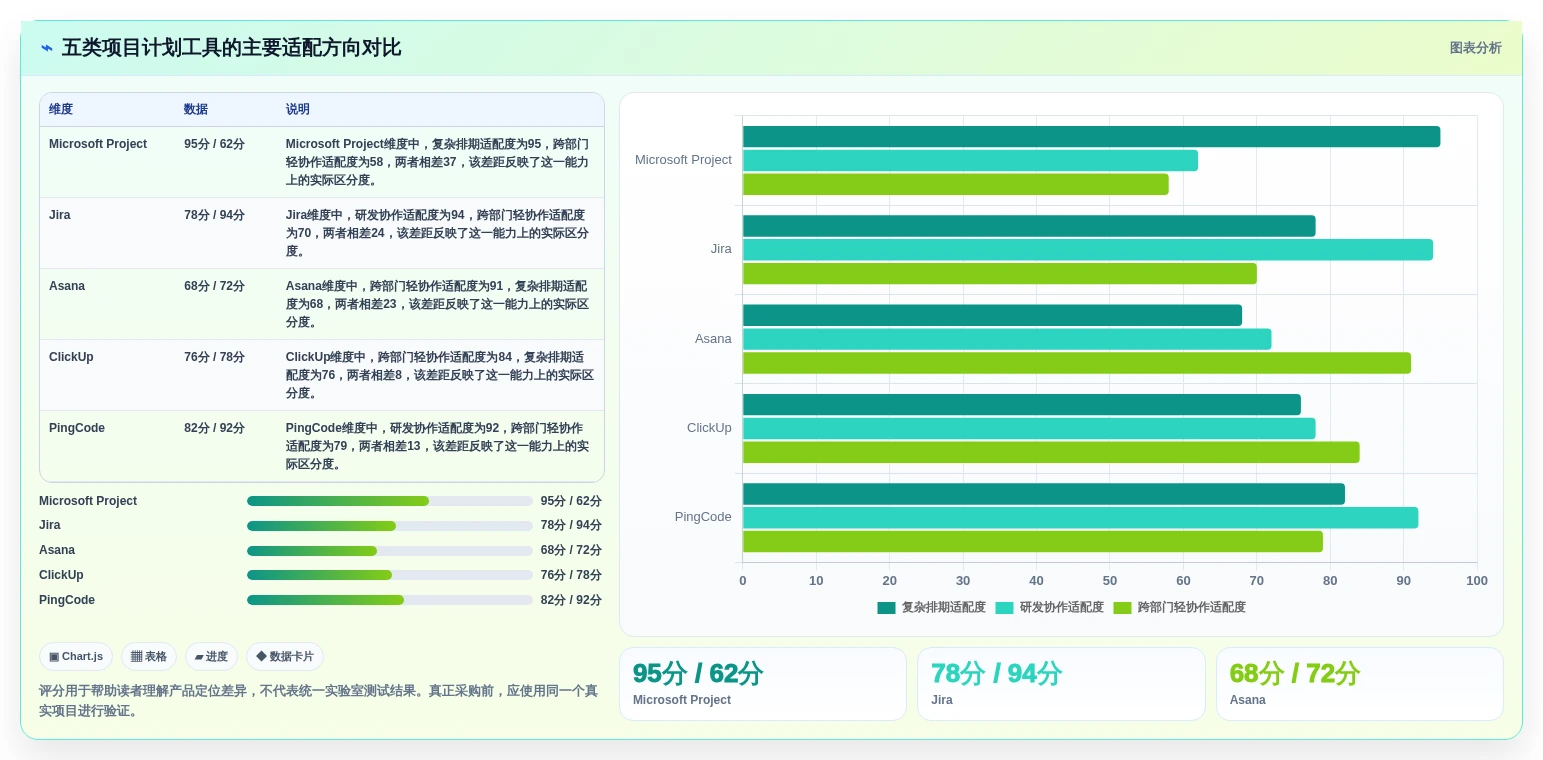Click PingCode's dark teal chart bar
The width and height of the screenshot is (1543, 760).
point(1044,494)
